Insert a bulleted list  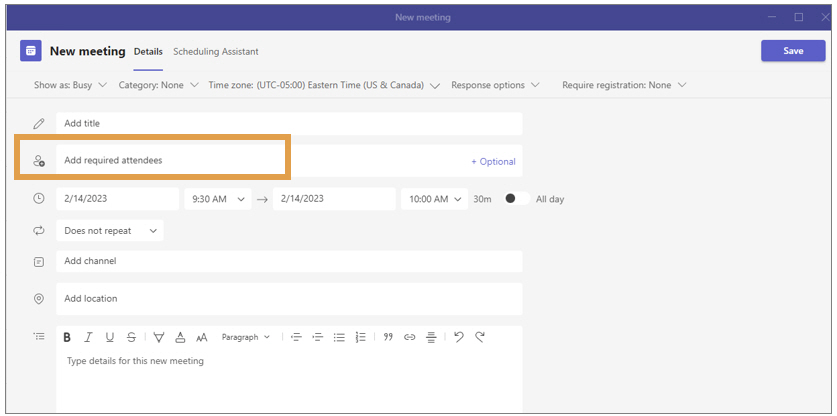click(339, 338)
